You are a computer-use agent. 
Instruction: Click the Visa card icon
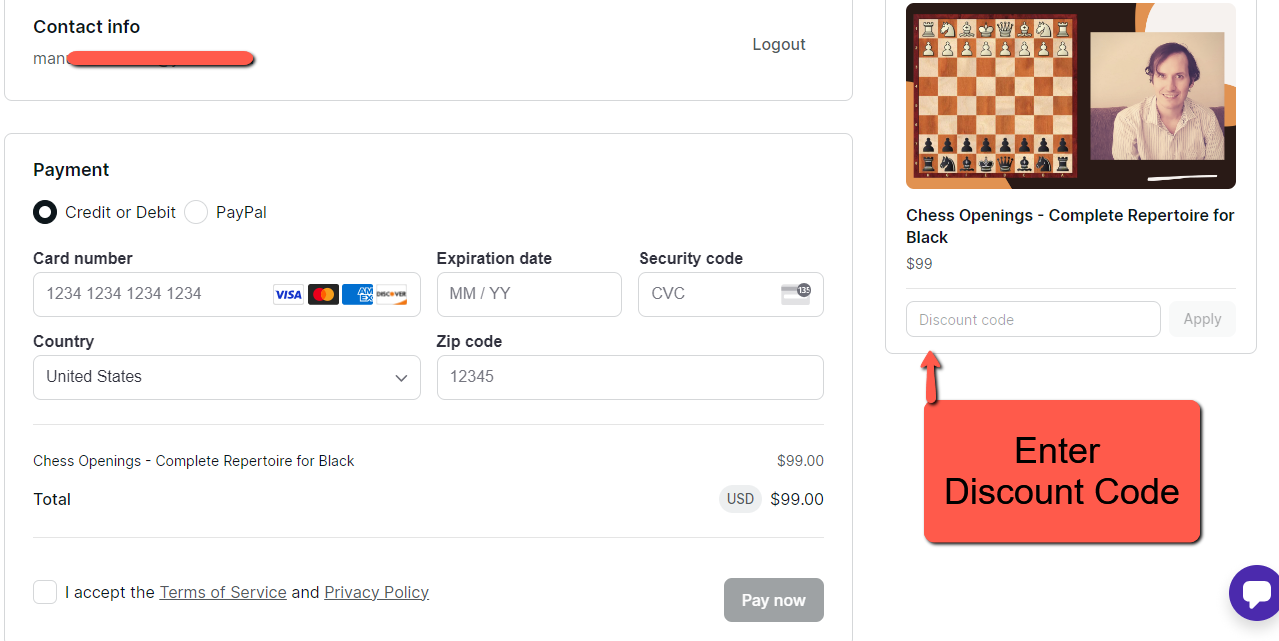coord(288,294)
